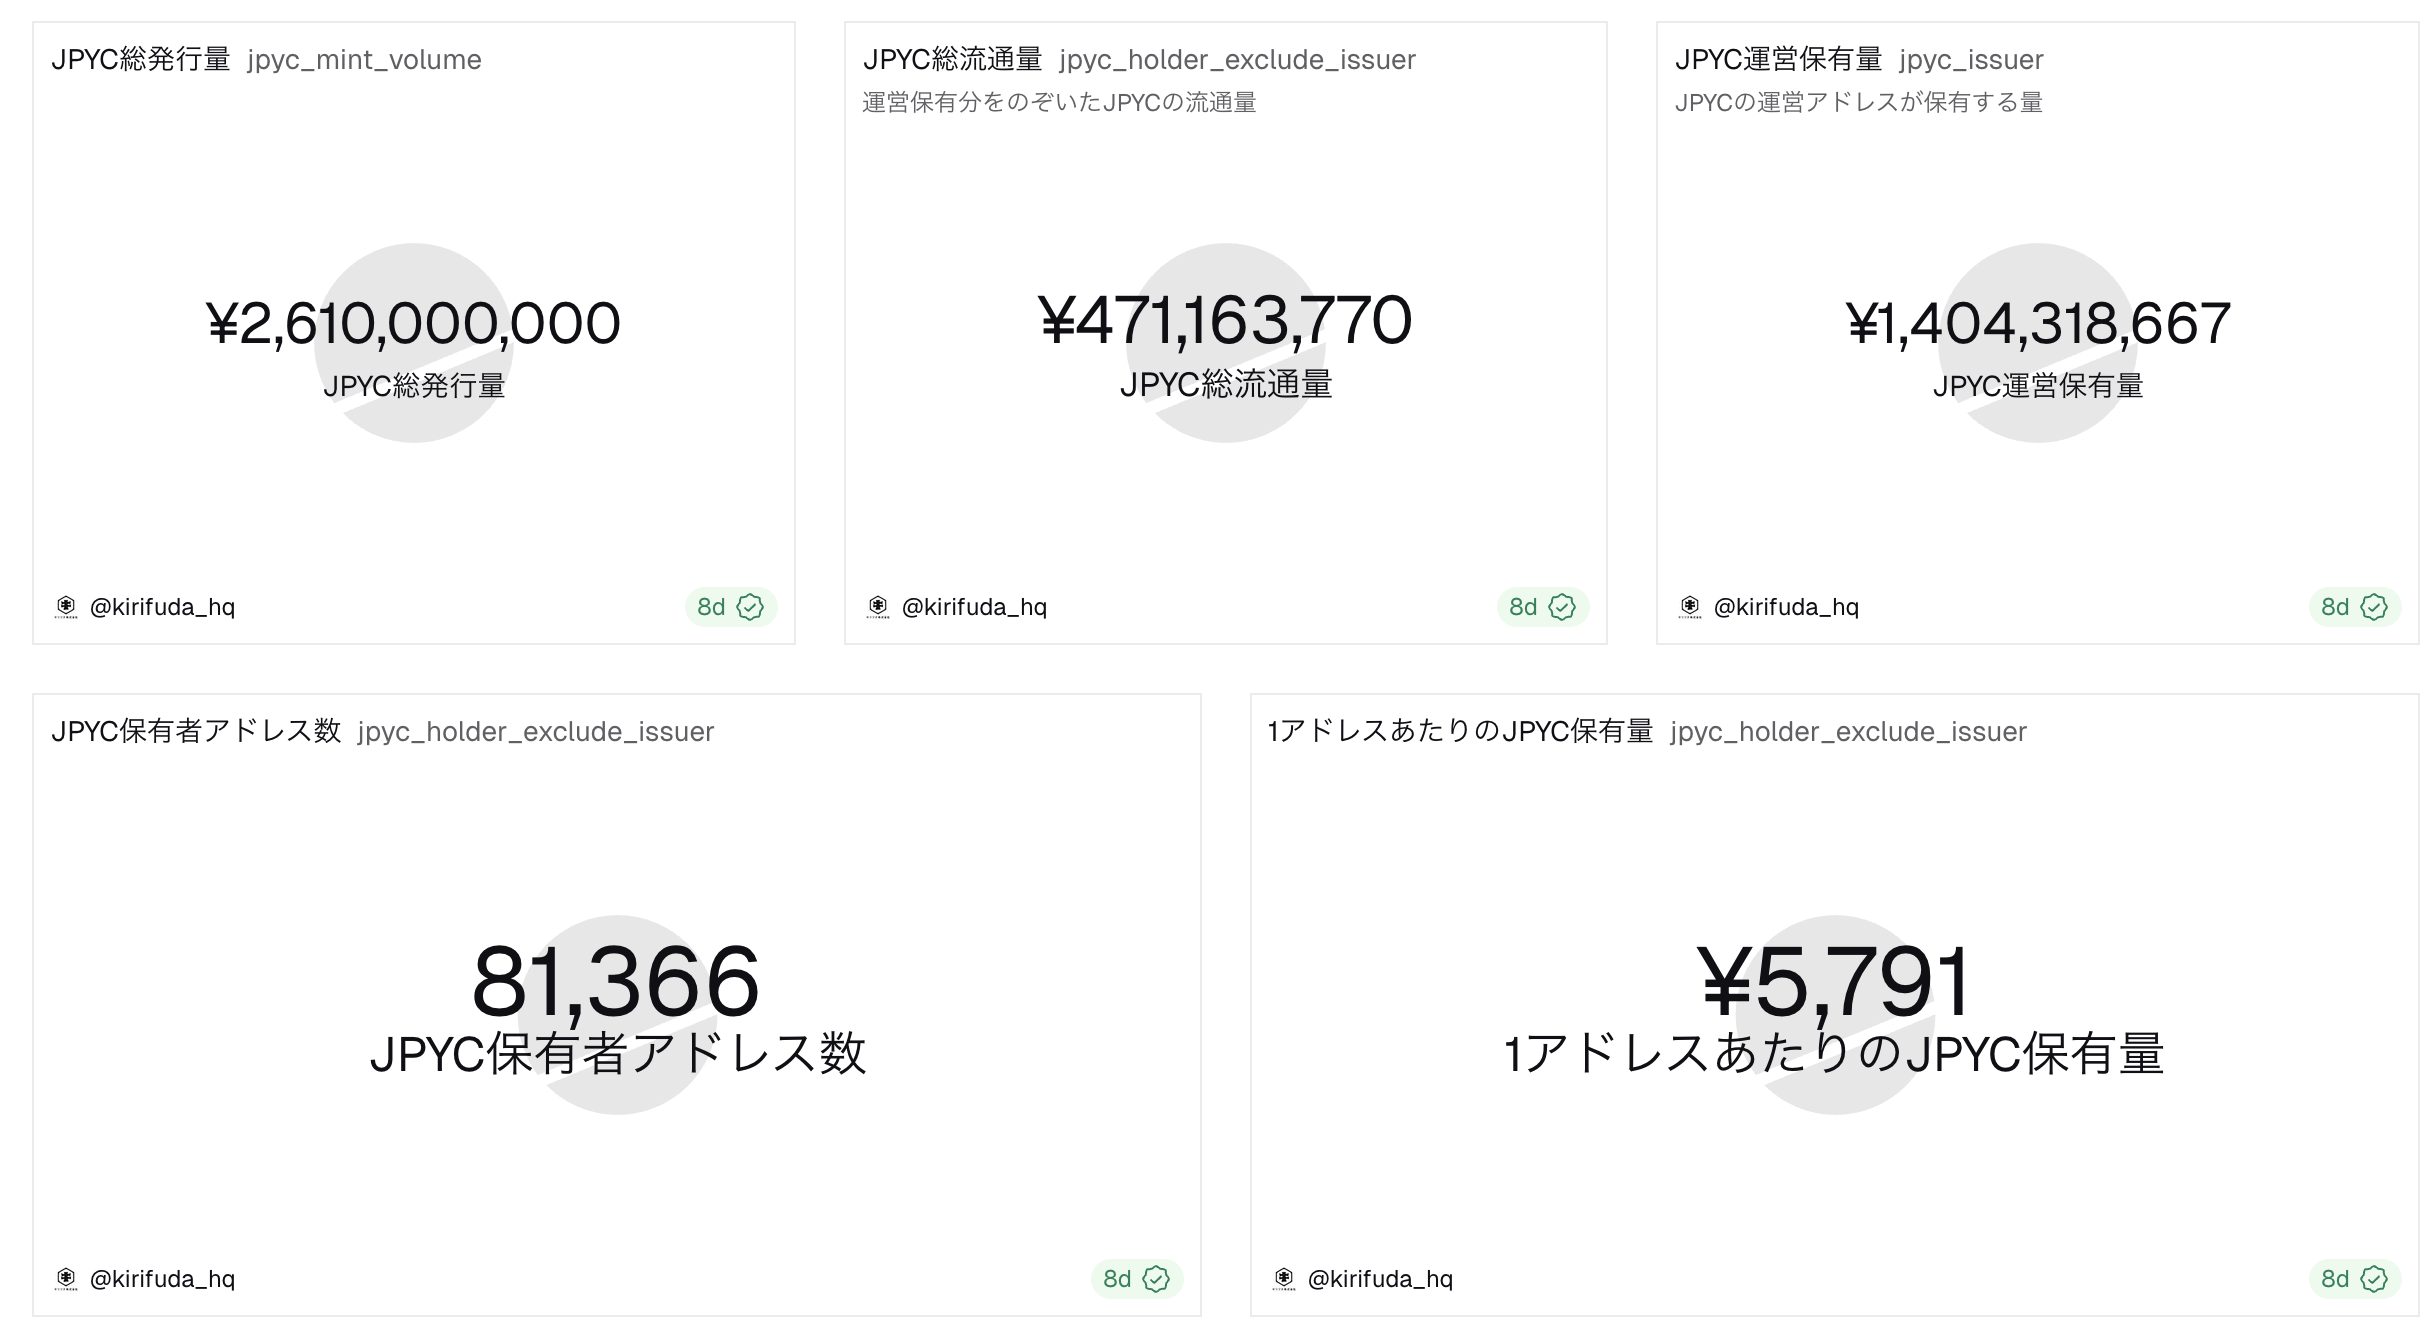Click verified checkmark in 1アドレスあたりのJPYC保有量 card
Viewport: 2436px width, 1330px height.
tap(2374, 1279)
